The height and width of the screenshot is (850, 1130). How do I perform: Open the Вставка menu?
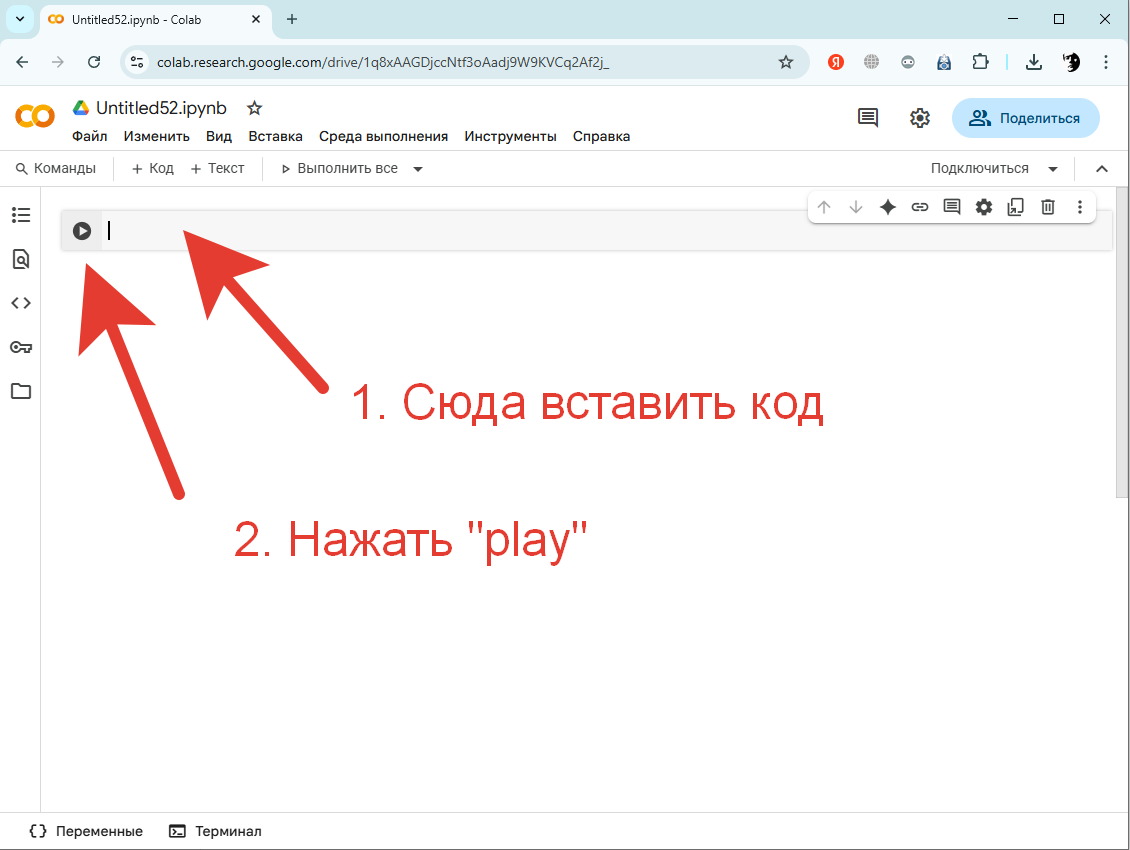click(x=275, y=135)
